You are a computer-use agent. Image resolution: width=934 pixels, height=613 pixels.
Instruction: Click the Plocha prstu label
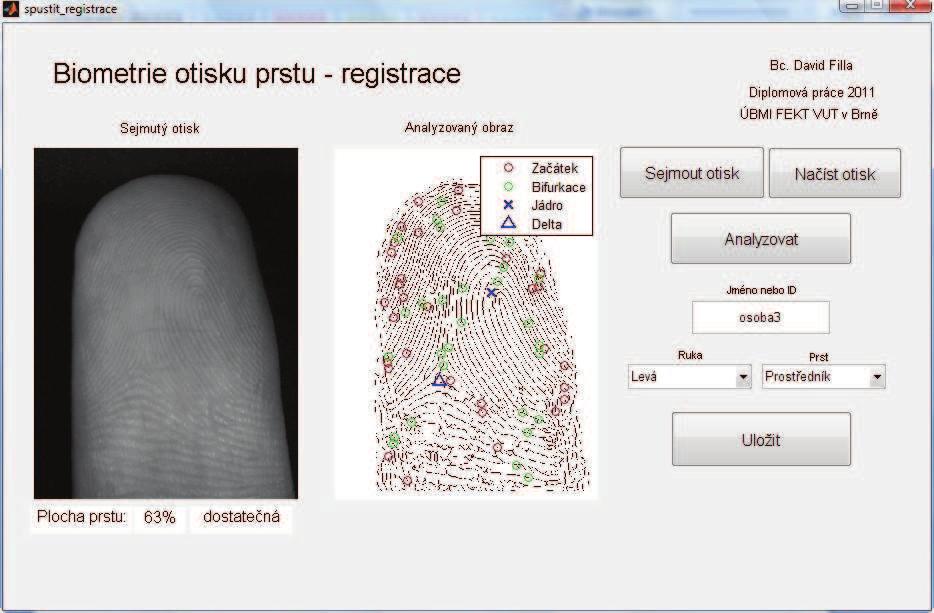pos(82,516)
